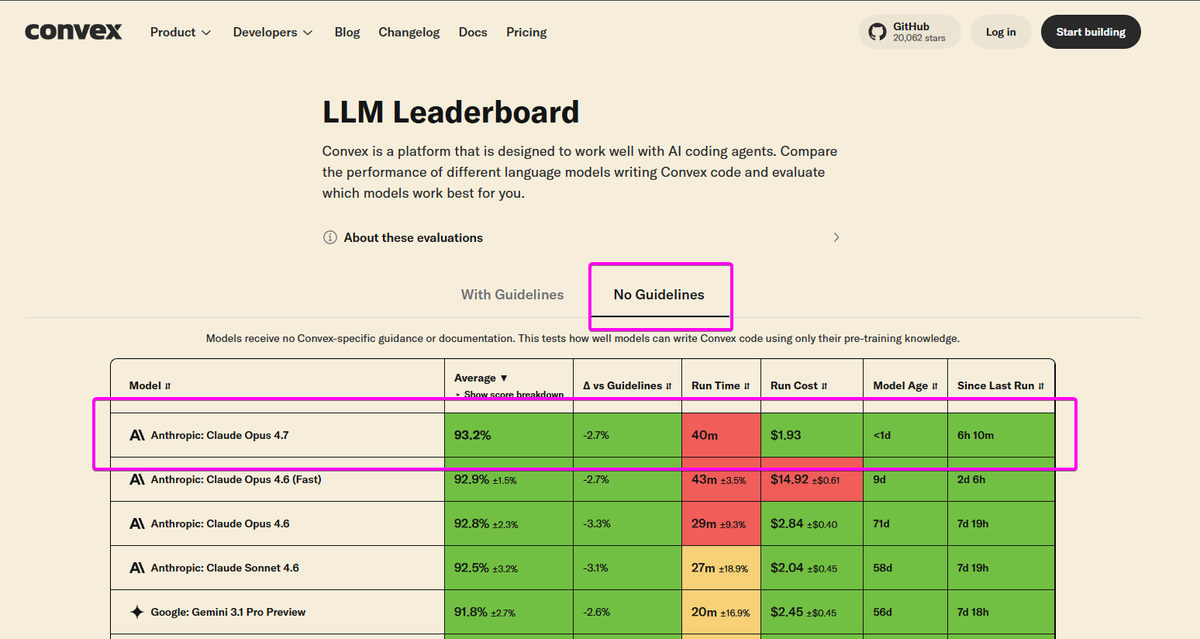The width and height of the screenshot is (1200, 639).
Task: Open the Product dropdown menu
Action: (181, 32)
